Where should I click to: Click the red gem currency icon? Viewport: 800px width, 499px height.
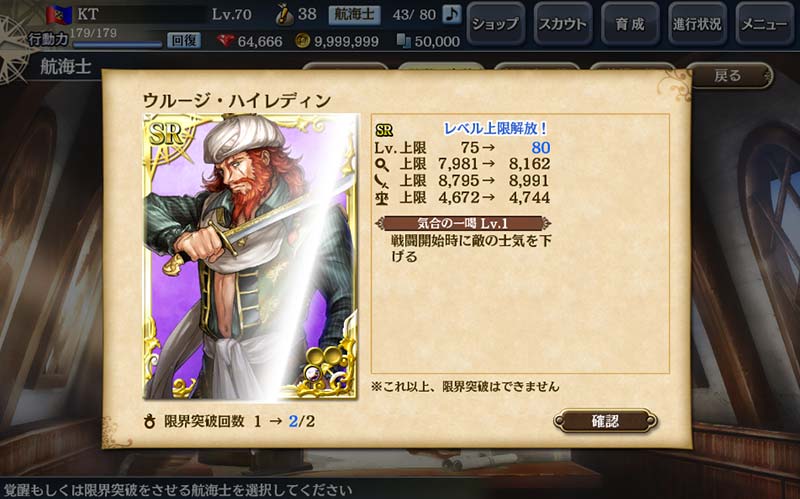point(225,41)
